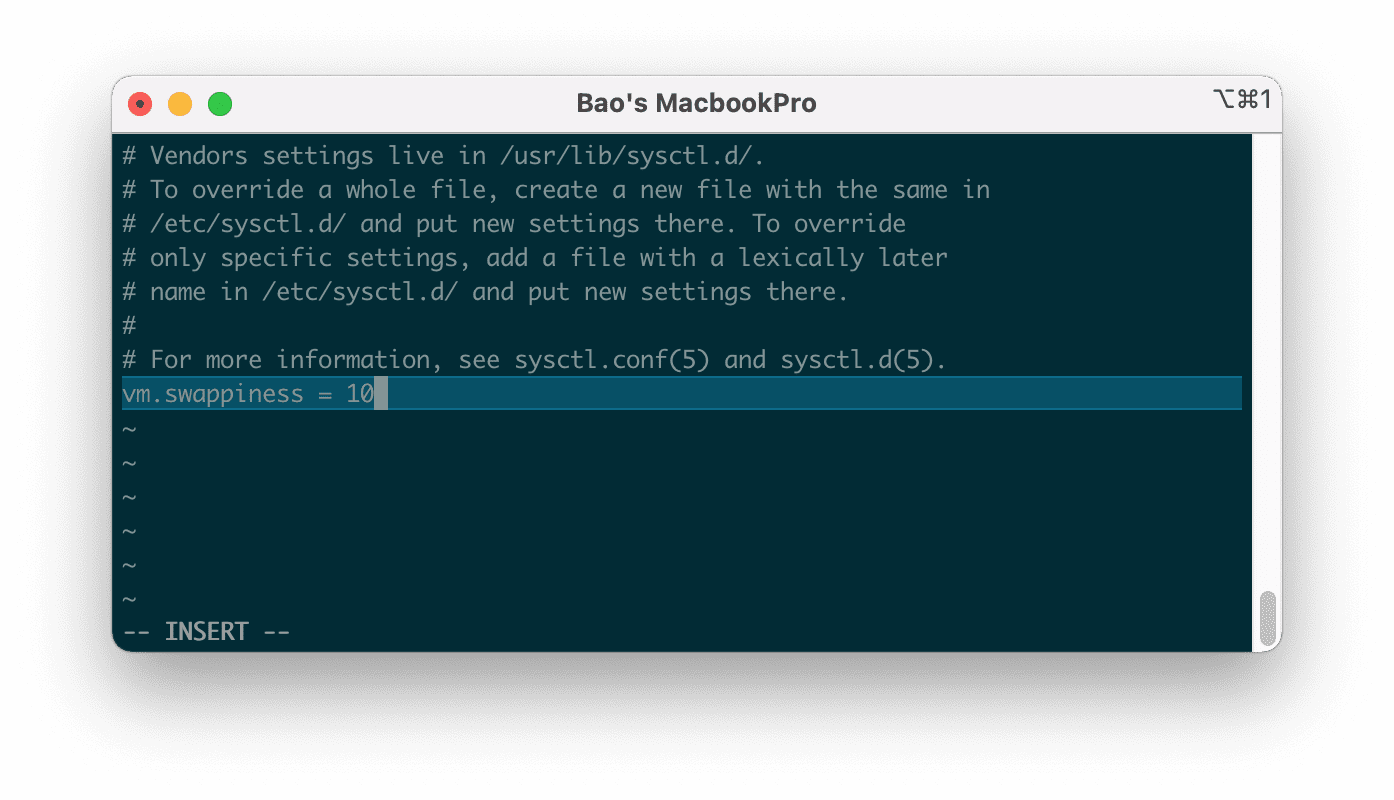The height and width of the screenshot is (800, 1394).
Task: Click the green fullscreen window control
Action: click(219, 103)
